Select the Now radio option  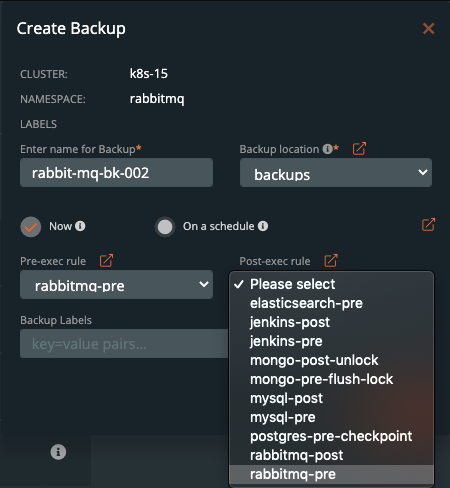[x=31, y=227]
